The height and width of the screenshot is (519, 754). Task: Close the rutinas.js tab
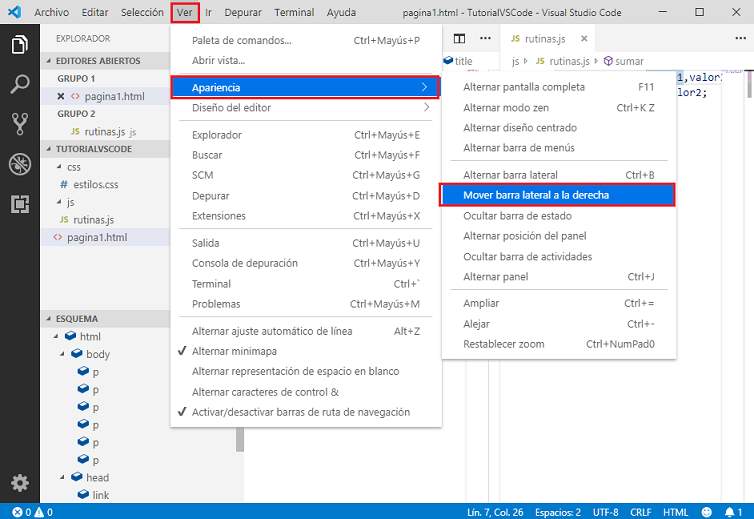pyautogui.click(x=584, y=38)
